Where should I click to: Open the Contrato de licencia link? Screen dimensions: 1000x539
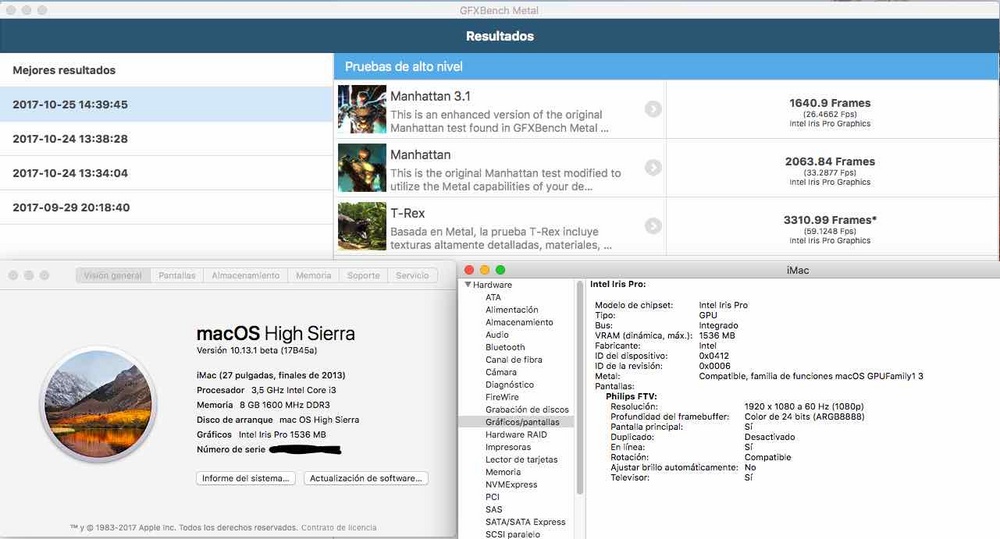coord(339,528)
